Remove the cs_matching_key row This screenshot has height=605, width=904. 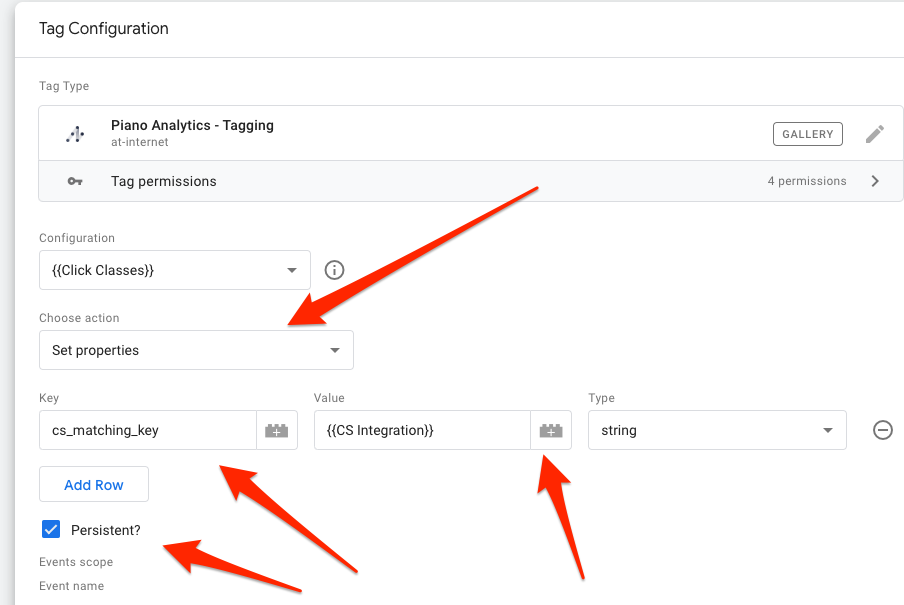coord(883,430)
